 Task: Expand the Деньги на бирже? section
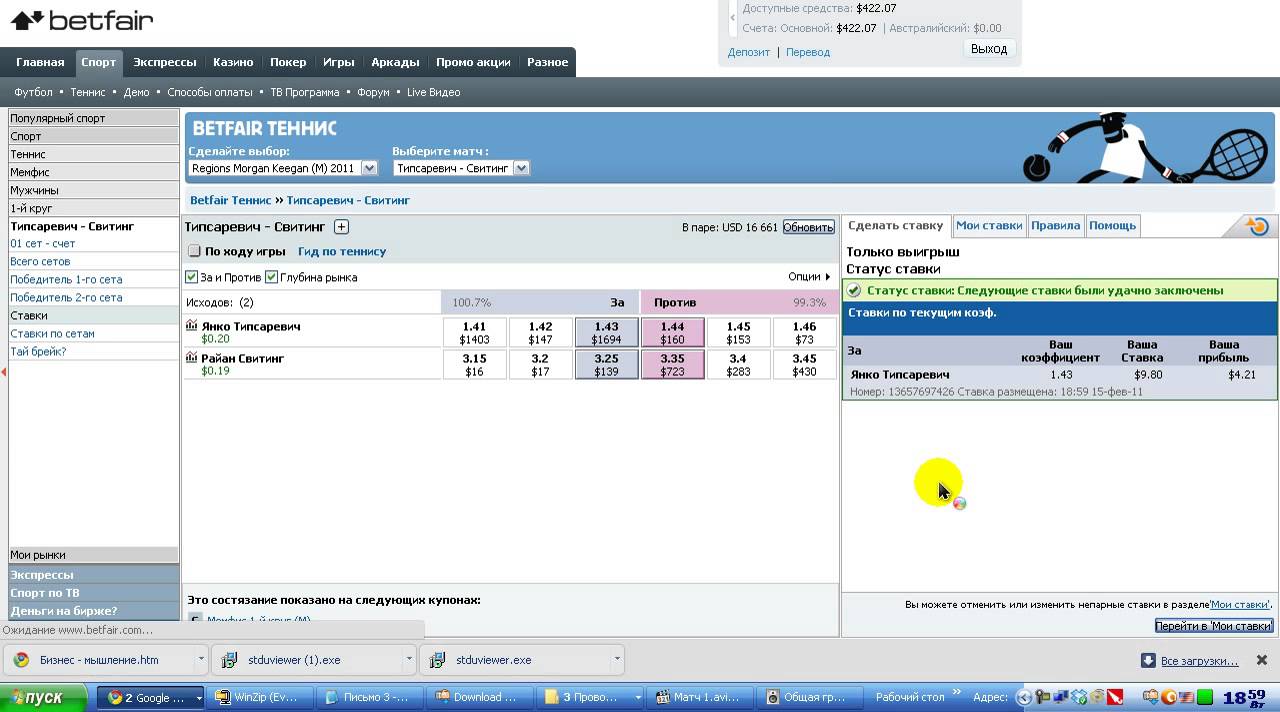93,610
